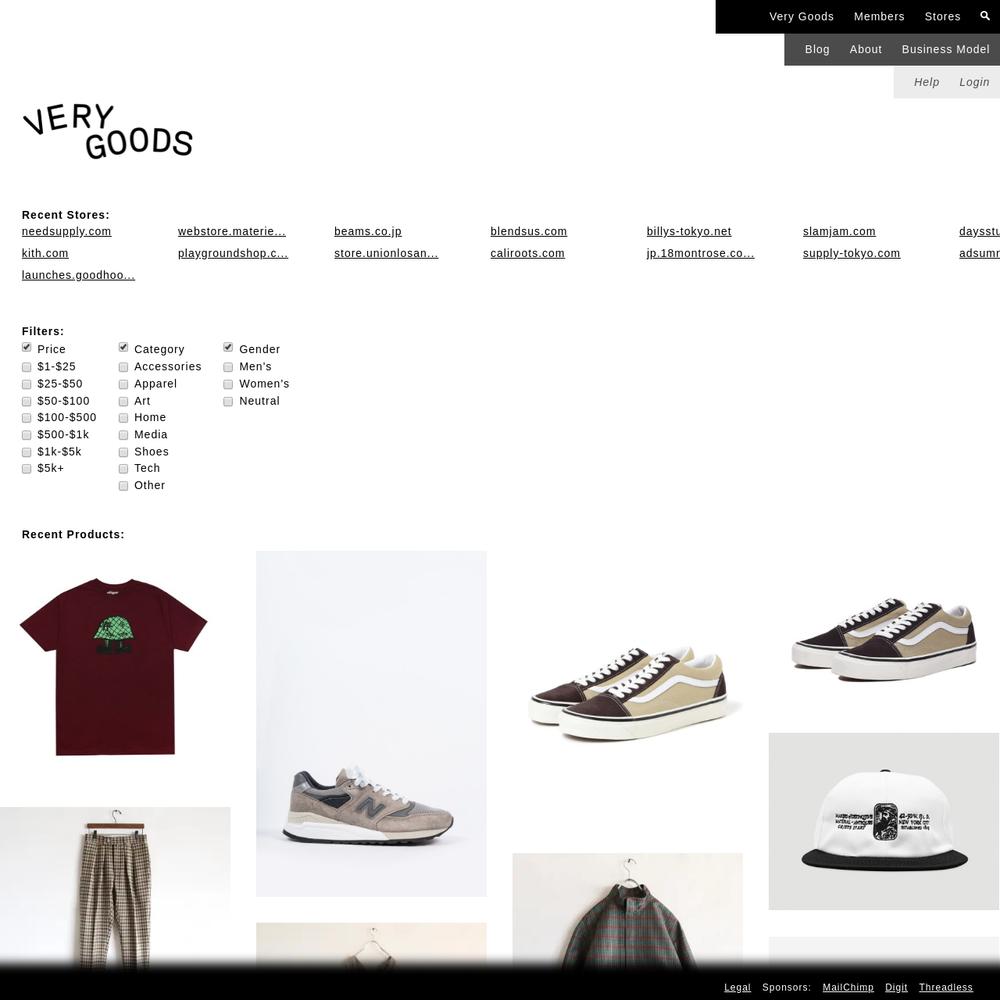Open the Members menu item
The image size is (1000, 1000).
pyautogui.click(x=879, y=17)
